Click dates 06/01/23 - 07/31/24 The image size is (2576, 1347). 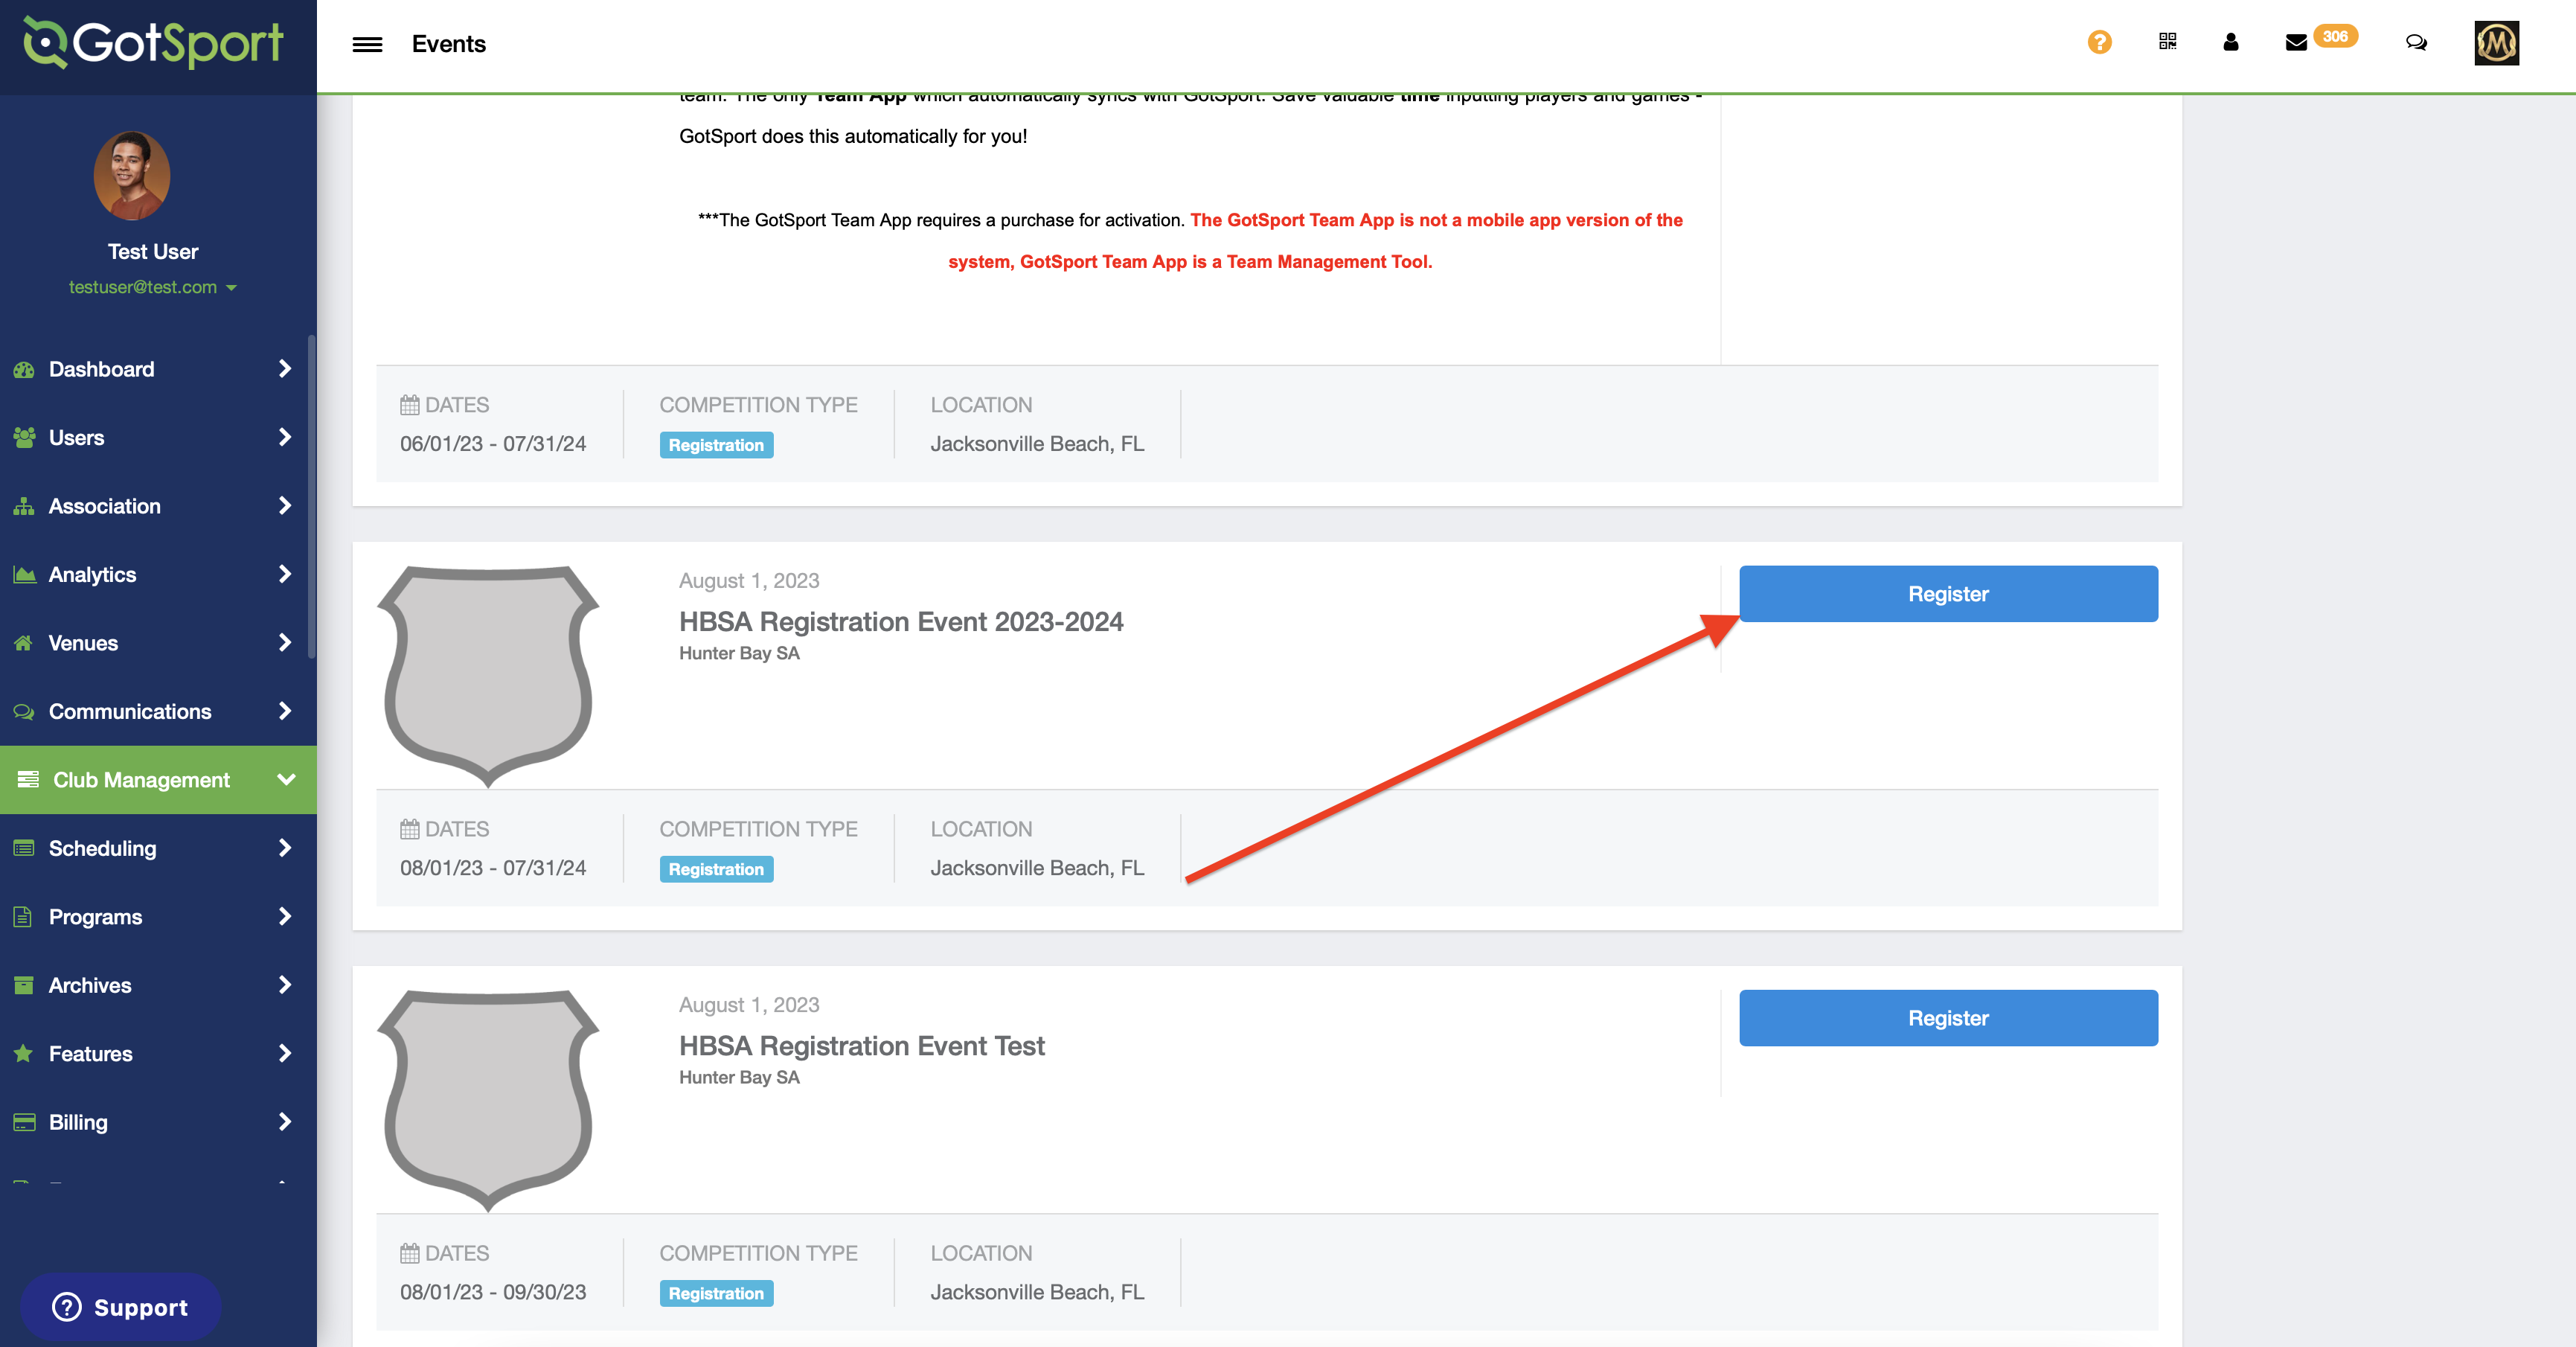[493, 444]
